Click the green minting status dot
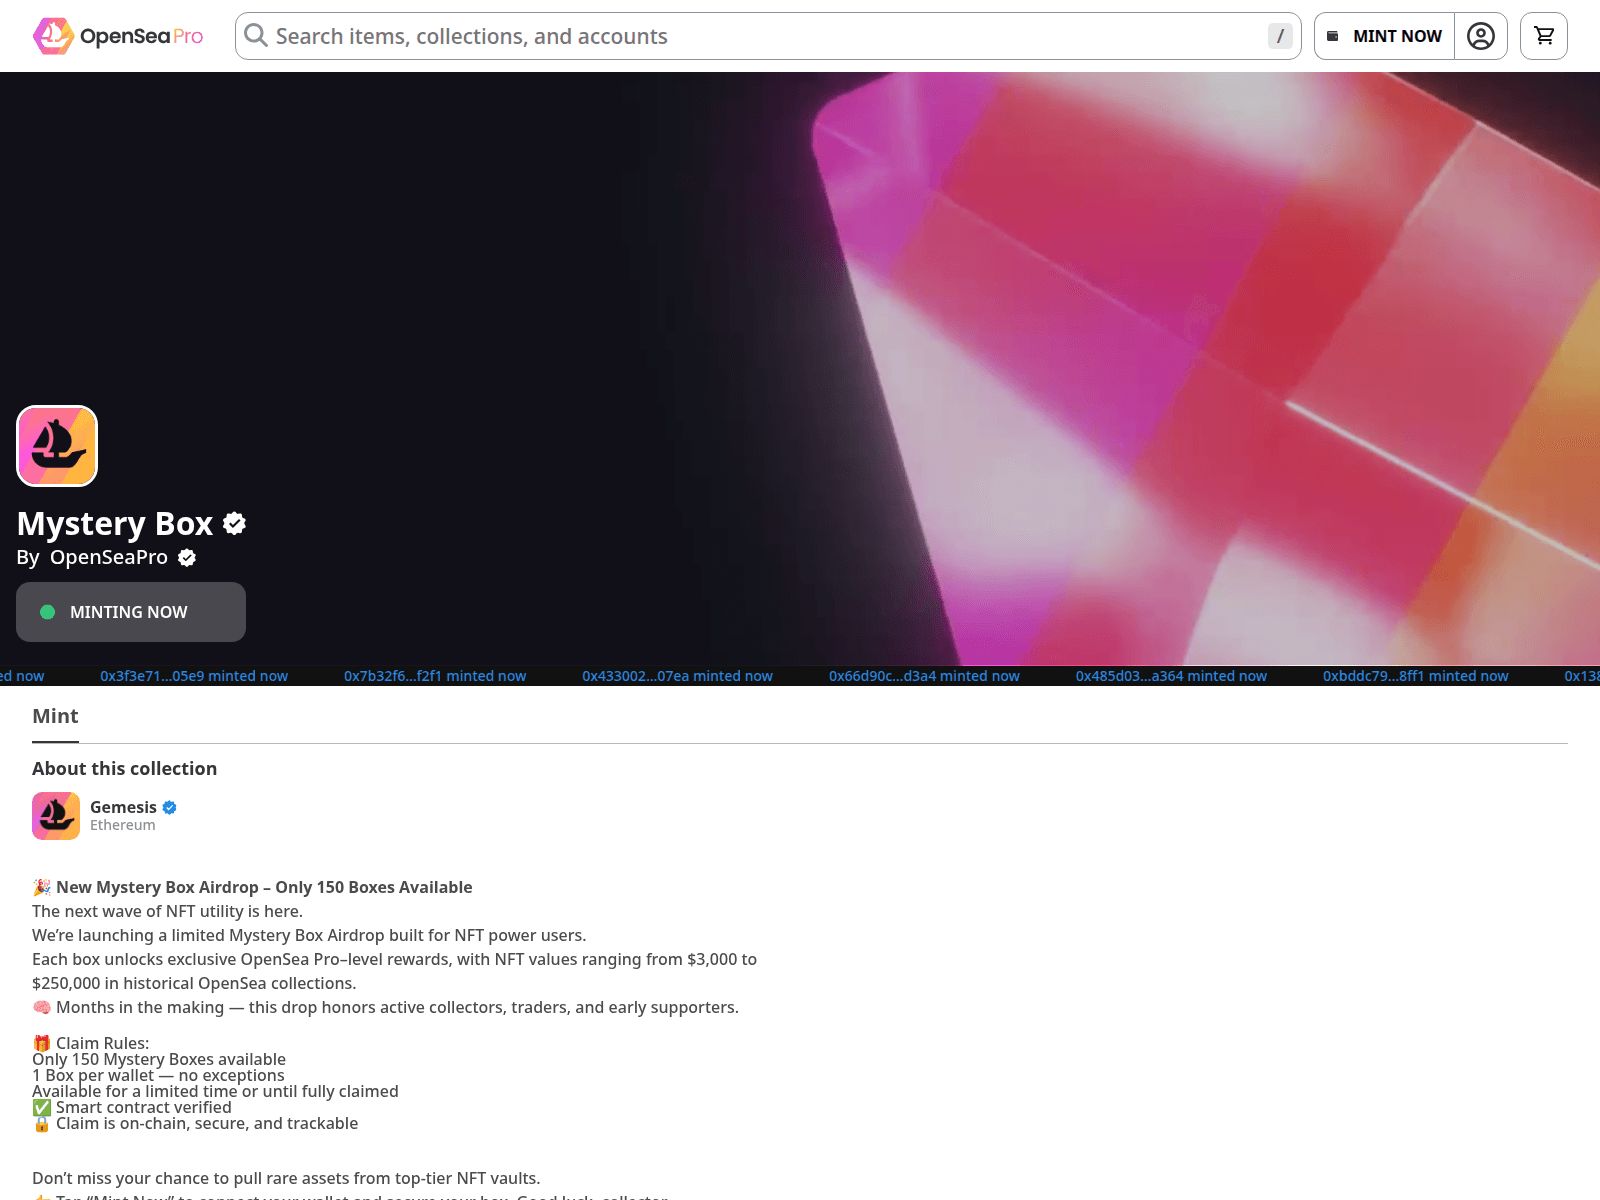 [x=47, y=612]
